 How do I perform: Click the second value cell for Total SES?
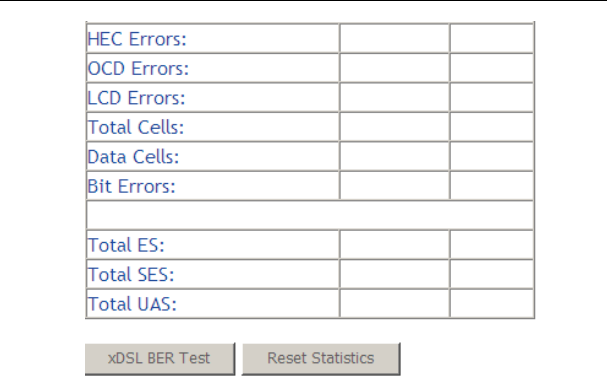[492, 274]
